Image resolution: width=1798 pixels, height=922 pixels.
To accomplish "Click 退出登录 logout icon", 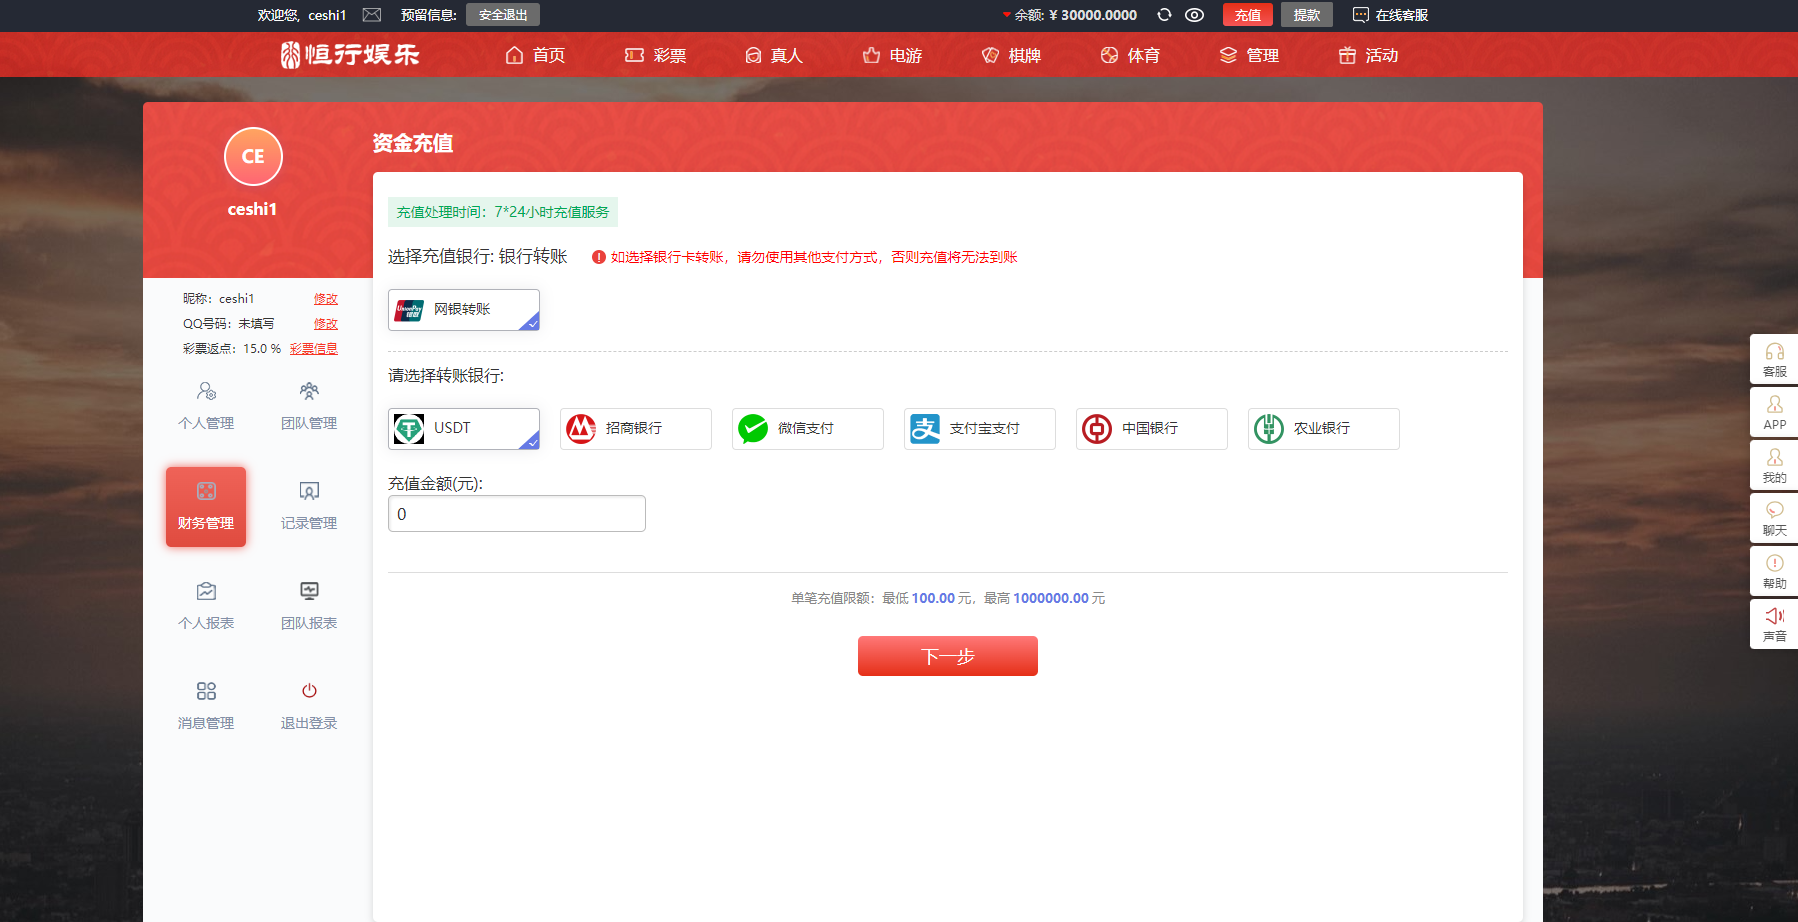I will pos(309,692).
